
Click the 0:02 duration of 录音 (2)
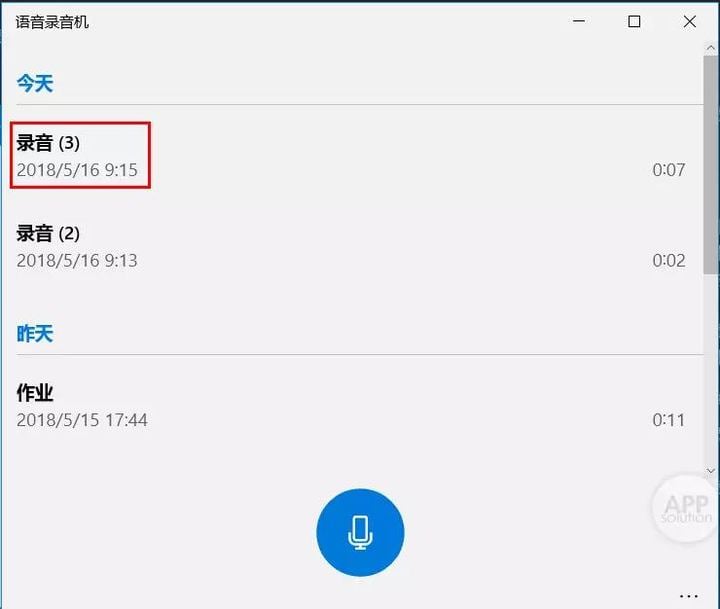coord(669,260)
